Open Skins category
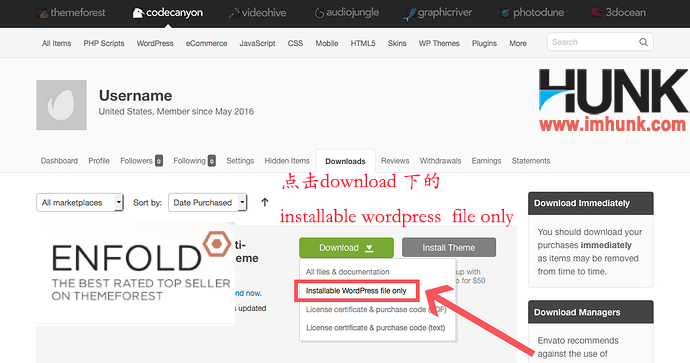The width and height of the screenshot is (690, 363). coord(397,43)
